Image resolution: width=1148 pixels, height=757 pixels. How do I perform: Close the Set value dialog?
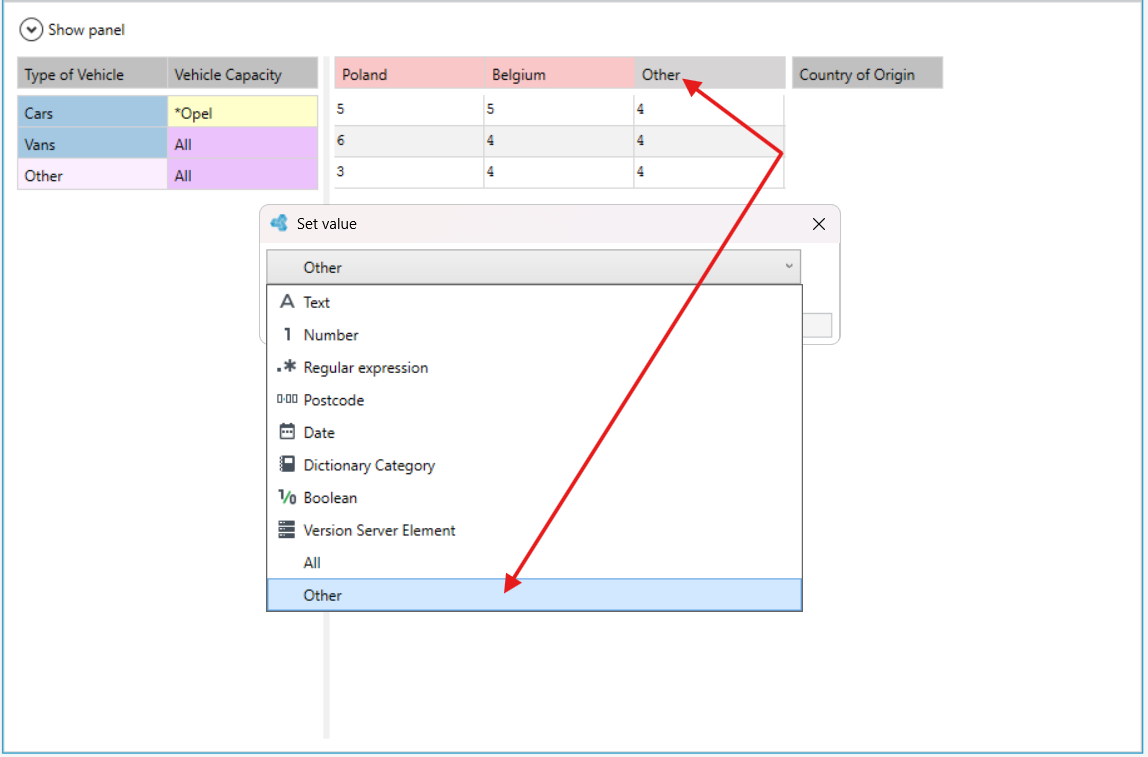(x=819, y=224)
